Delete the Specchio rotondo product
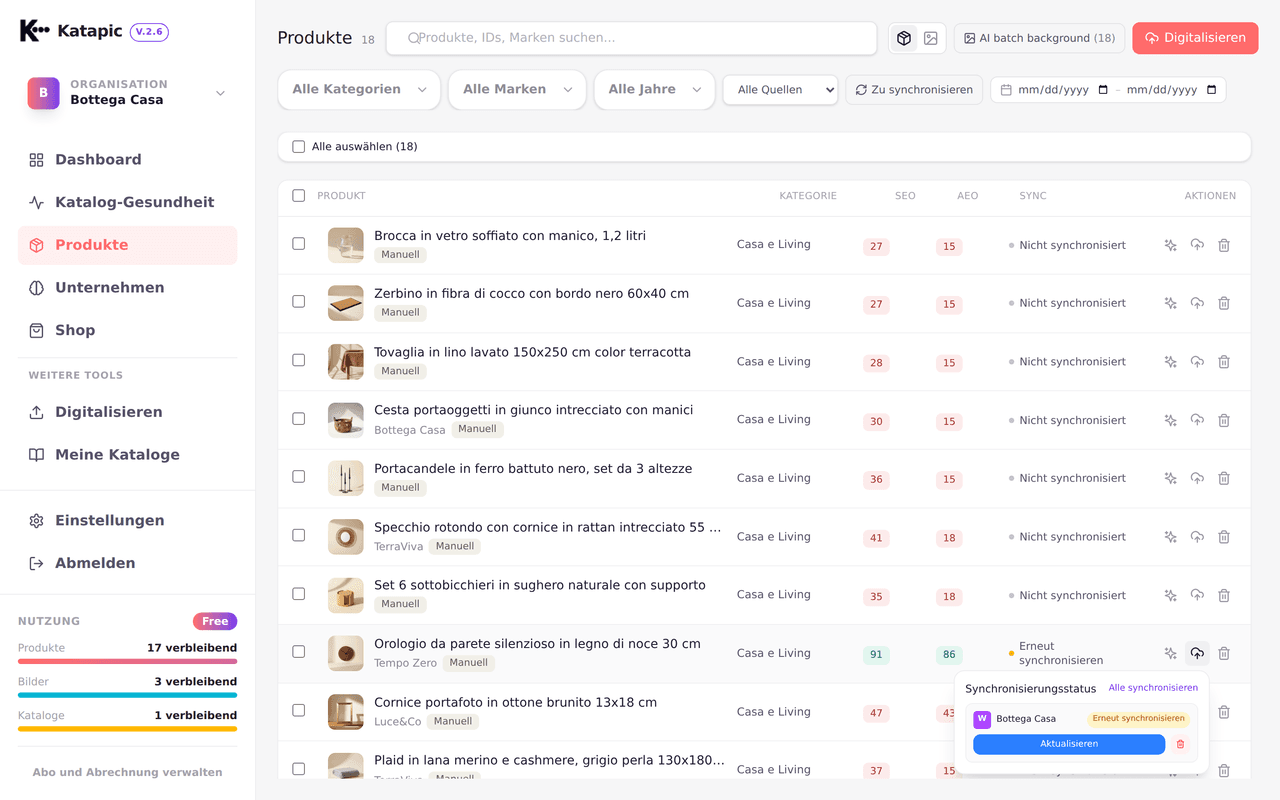1280x800 pixels. click(1224, 537)
